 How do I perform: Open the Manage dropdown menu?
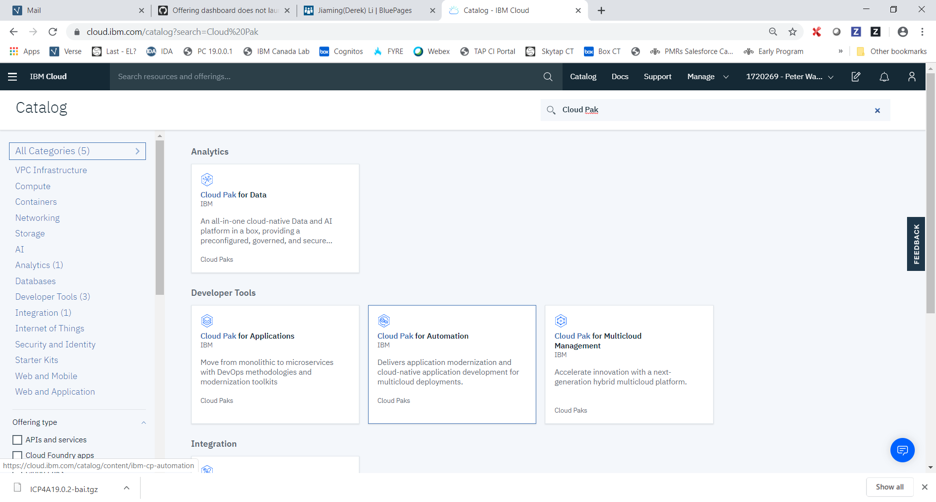click(707, 76)
